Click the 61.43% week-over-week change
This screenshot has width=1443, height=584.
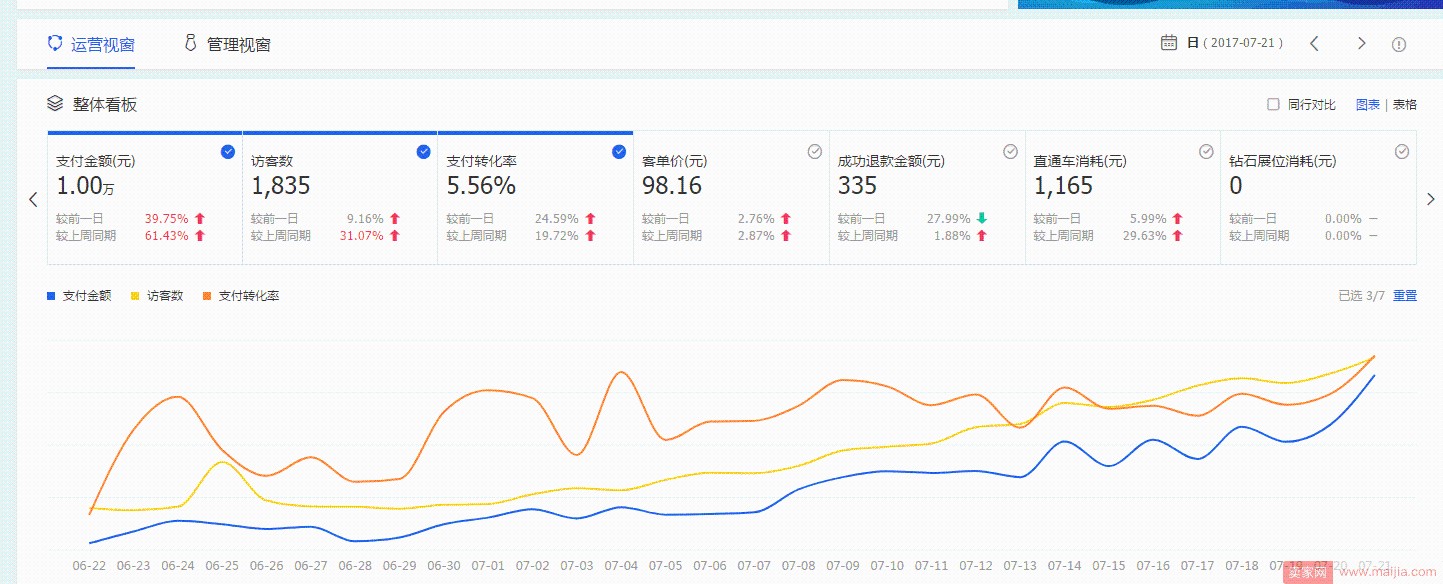[166, 236]
